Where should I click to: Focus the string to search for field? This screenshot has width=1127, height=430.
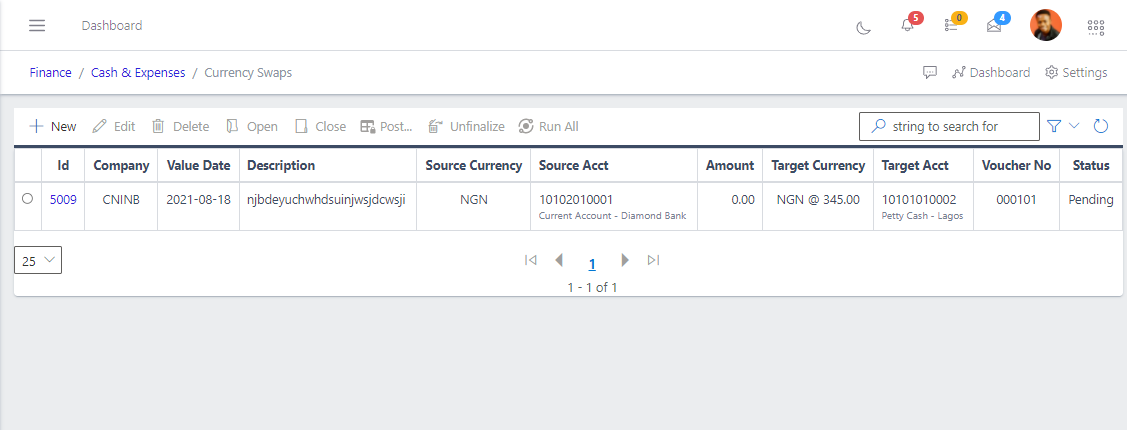click(949, 127)
